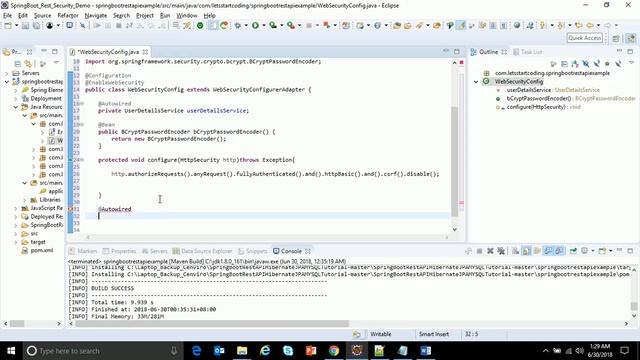Image resolution: width=640 pixels, height=360 pixels.
Task: Click the editor vertical scrollbar thumb
Action: tap(455, 161)
